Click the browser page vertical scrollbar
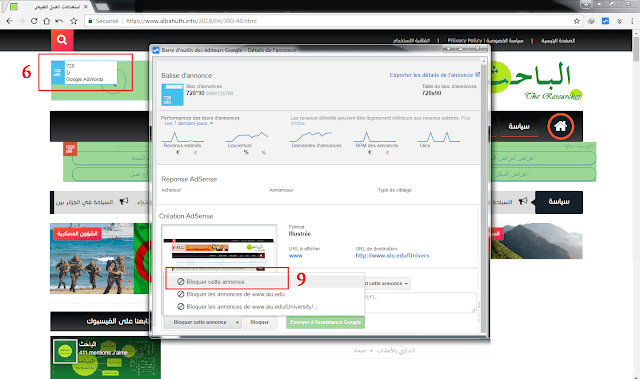640x379 pixels. click(636, 204)
